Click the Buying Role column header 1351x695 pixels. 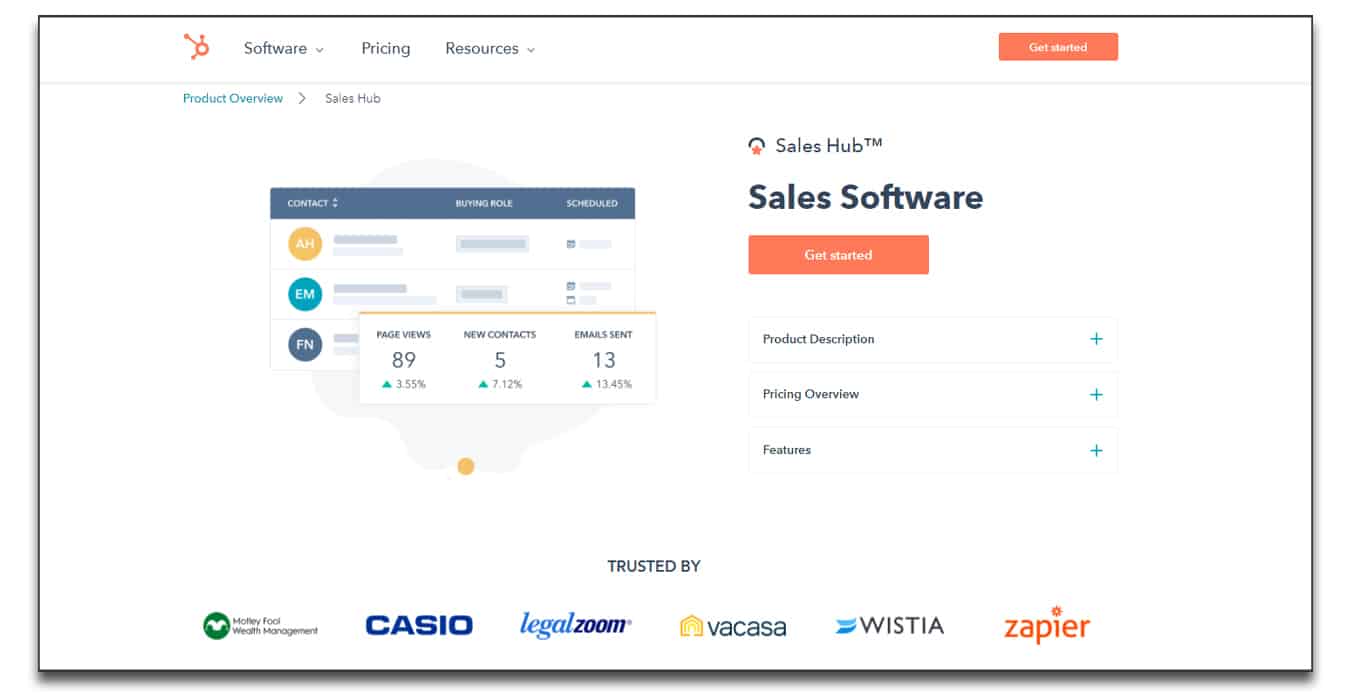tap(484, 203)
